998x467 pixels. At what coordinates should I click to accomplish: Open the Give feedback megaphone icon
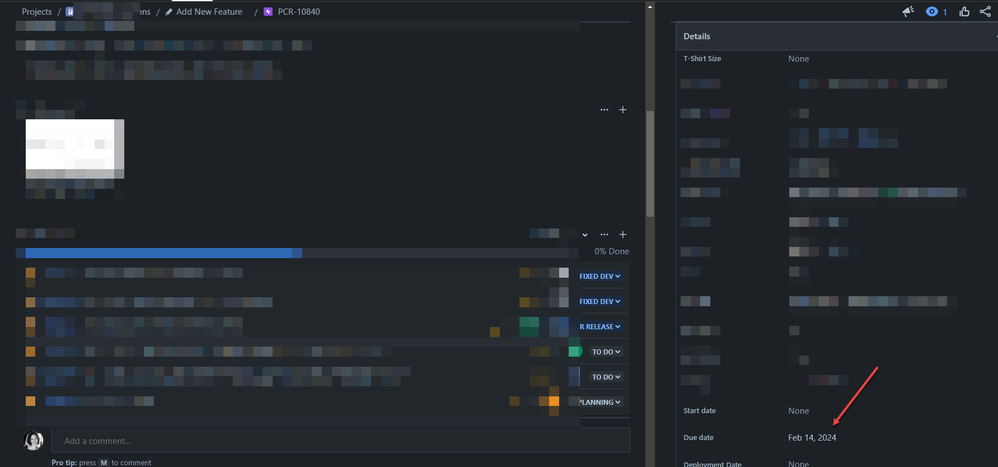(x=908, y=11)
